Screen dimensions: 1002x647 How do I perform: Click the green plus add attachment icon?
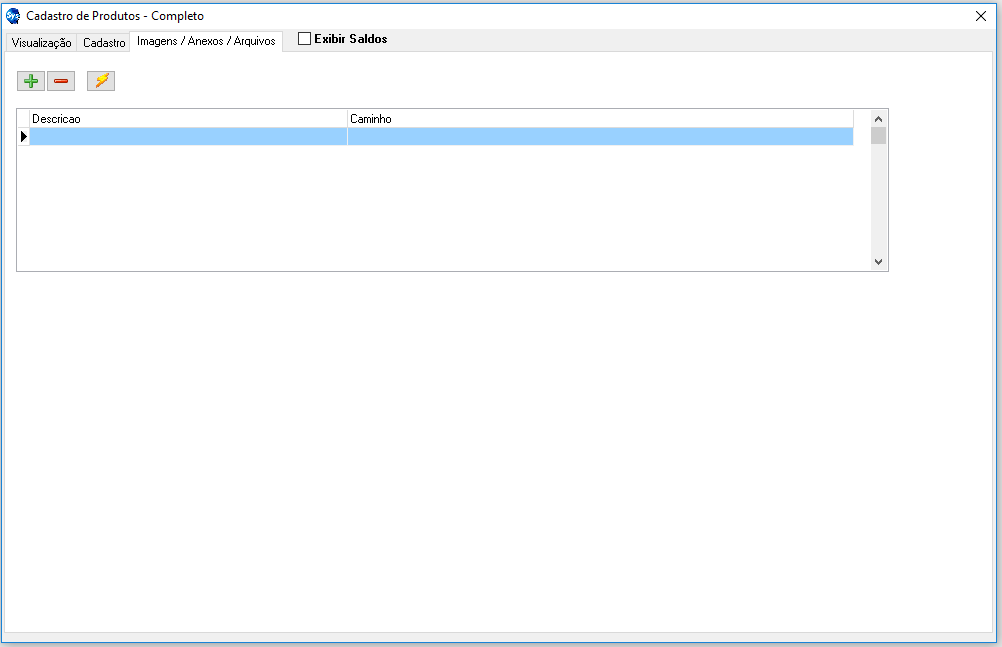pos(31,81)
